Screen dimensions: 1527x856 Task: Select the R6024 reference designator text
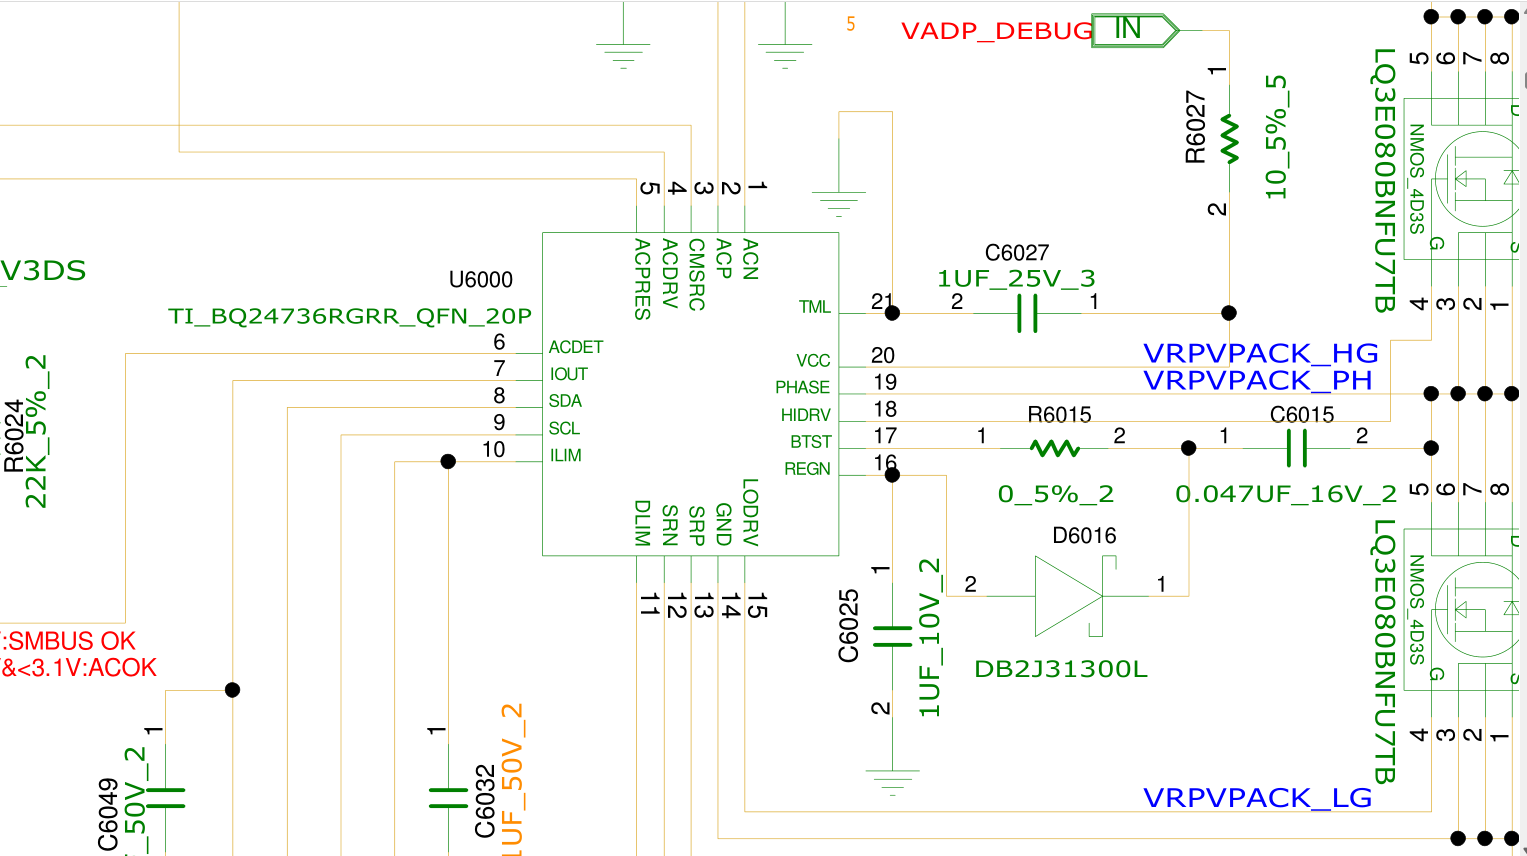click(x=13, y=436)
